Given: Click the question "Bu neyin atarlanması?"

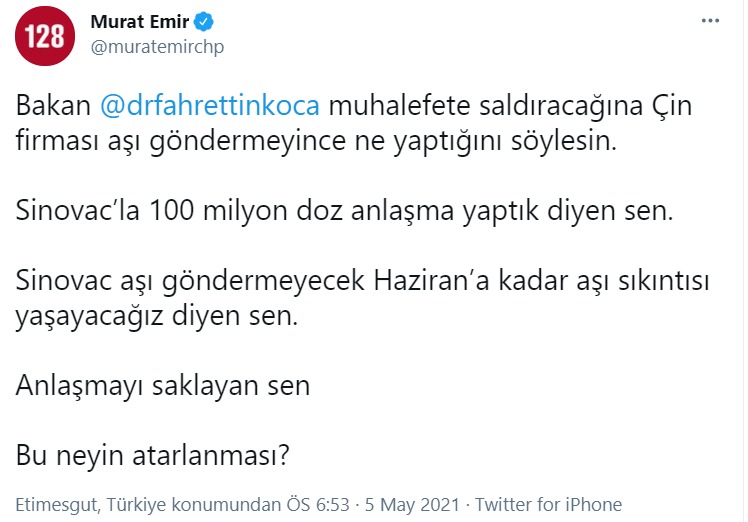Looking at the screenshot, I should pyautogui.click(x=153, y=456).
